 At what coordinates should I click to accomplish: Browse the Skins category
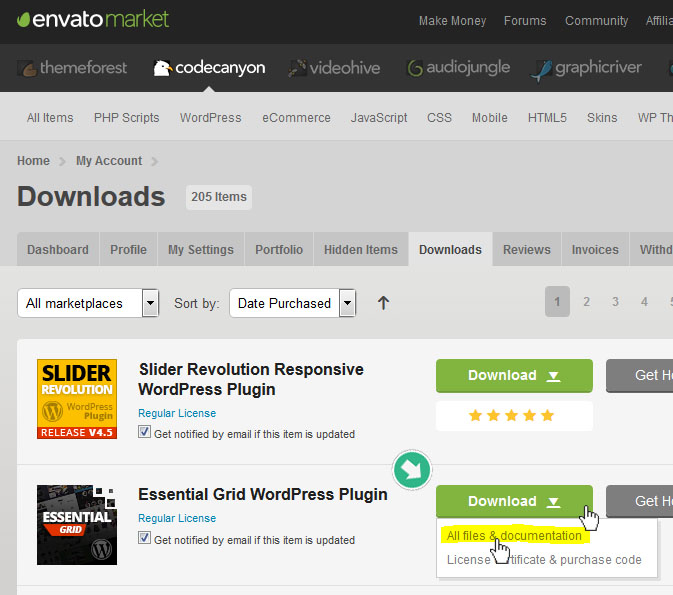pos(602,118)
